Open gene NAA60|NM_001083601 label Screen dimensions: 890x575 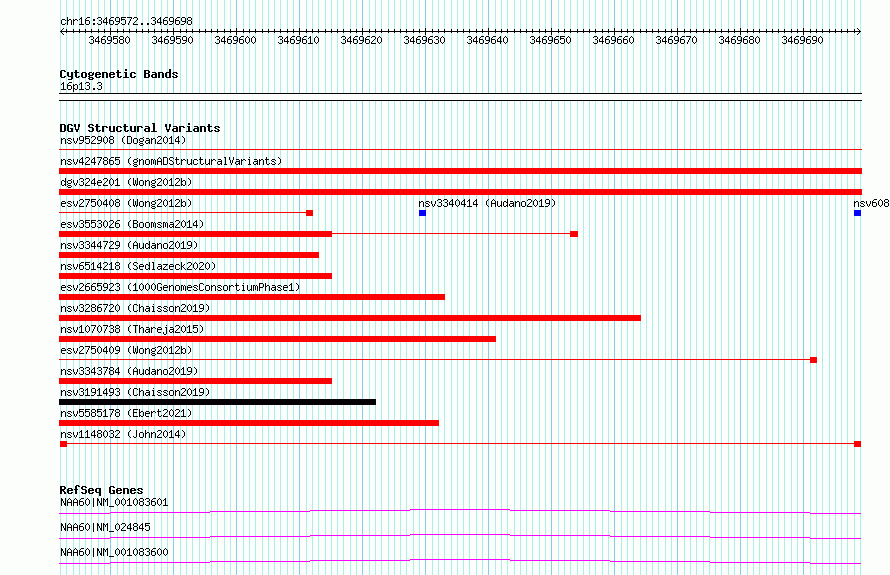114,502
